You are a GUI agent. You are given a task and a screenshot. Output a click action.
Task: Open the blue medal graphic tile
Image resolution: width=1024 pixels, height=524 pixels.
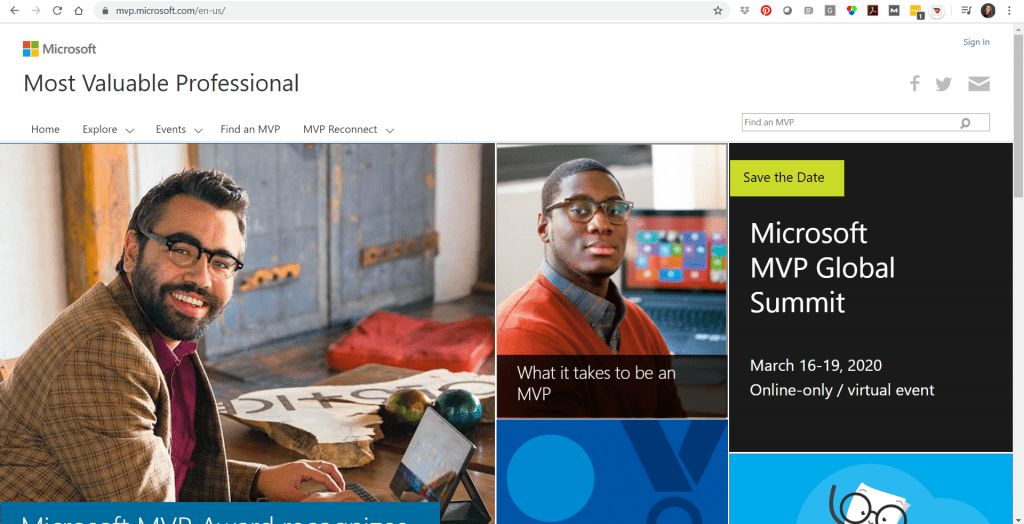click(612, 472)
